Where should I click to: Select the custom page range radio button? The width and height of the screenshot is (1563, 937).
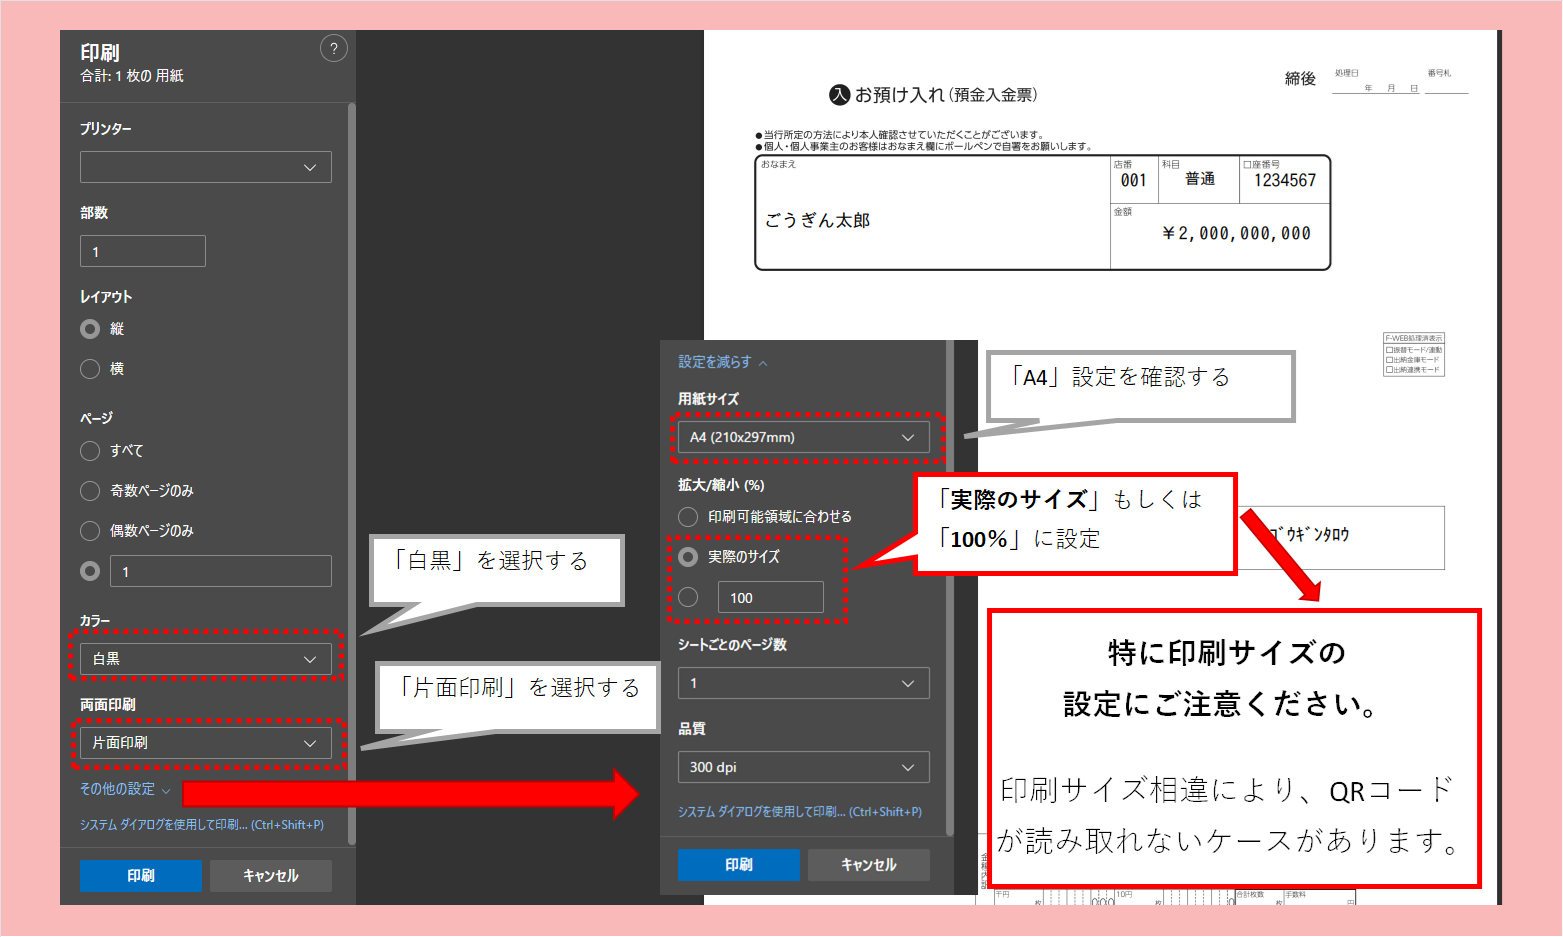[90, 571]
